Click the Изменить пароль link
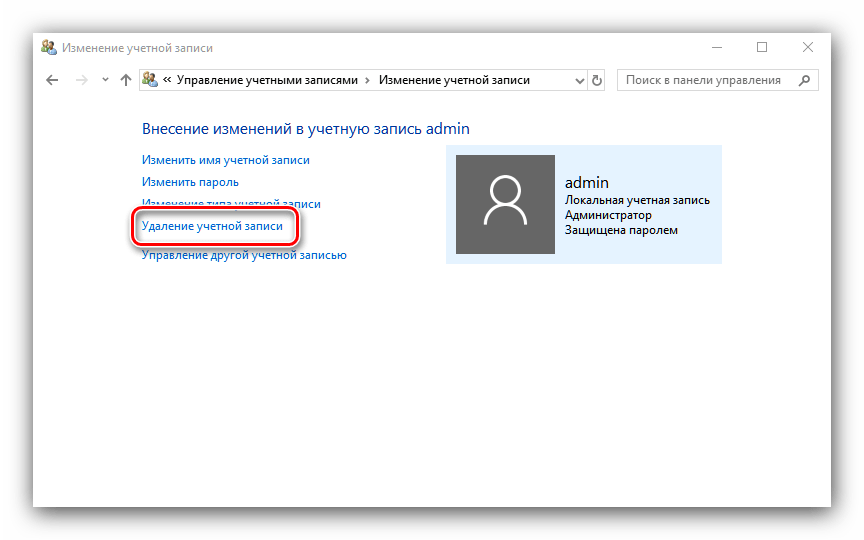The width and height of the screenshot is (864, 540). point(190,182)
